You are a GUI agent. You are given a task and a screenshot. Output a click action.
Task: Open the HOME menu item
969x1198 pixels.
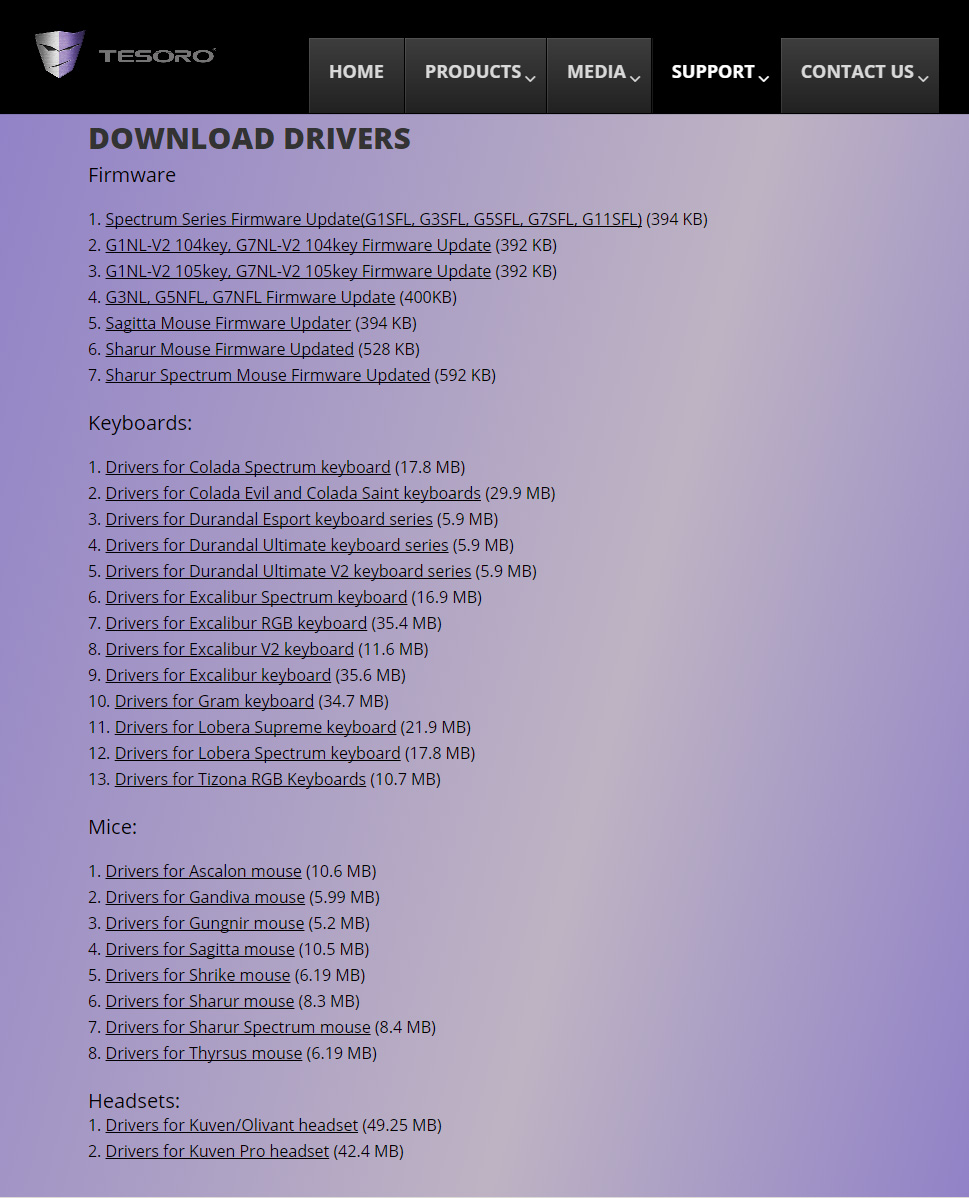pos(356,75)
